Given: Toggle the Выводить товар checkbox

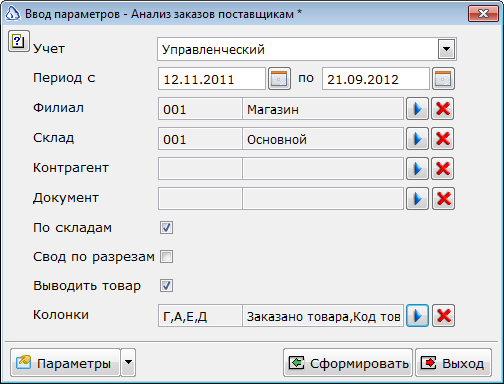Looking at the screenshot, I should pyautogui.click(x=166, y=286).
